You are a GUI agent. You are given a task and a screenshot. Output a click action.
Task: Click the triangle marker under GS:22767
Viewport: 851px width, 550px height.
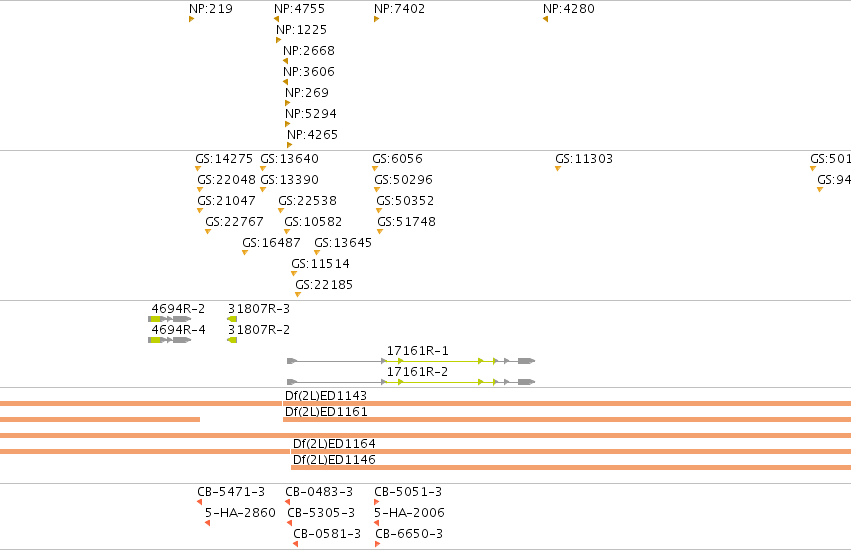point(207,232)
